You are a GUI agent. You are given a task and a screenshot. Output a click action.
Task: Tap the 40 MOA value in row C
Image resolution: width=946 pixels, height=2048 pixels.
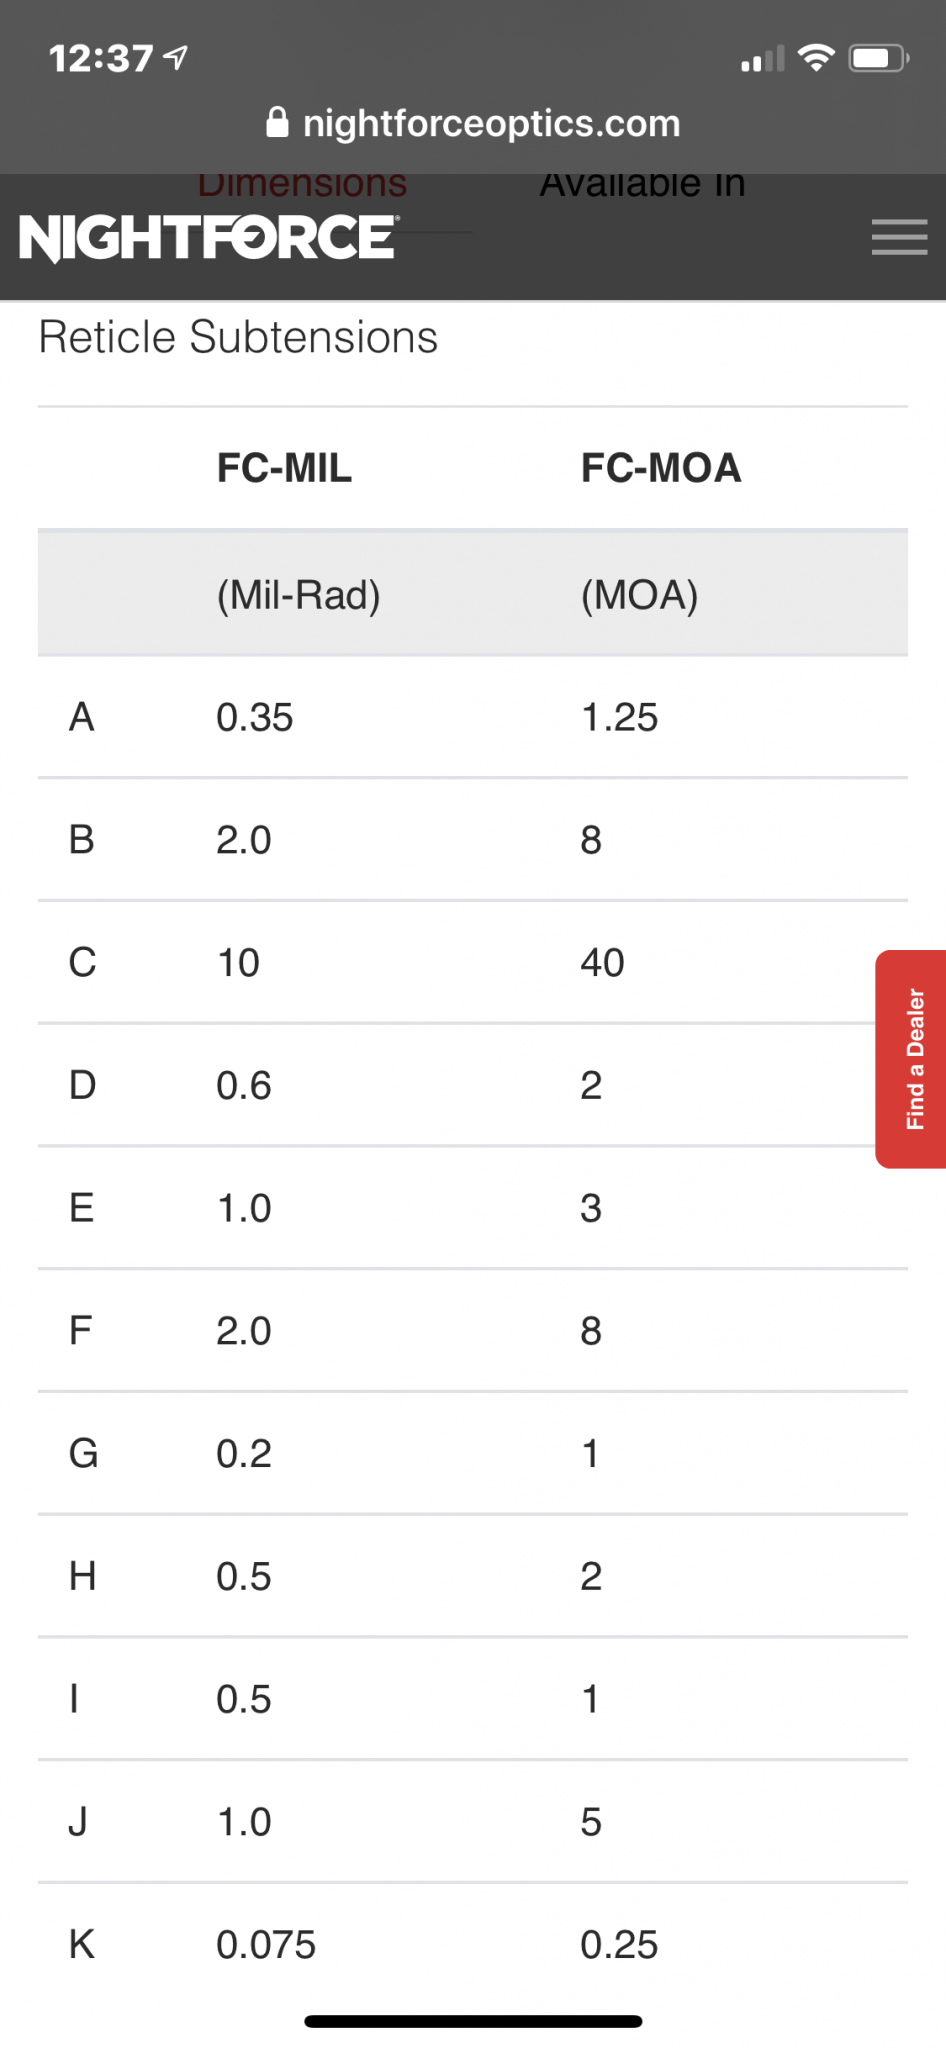point(602,963)
